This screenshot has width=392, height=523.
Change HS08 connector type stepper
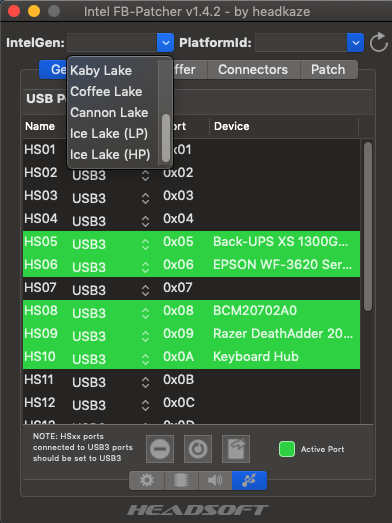pos(145,313)
